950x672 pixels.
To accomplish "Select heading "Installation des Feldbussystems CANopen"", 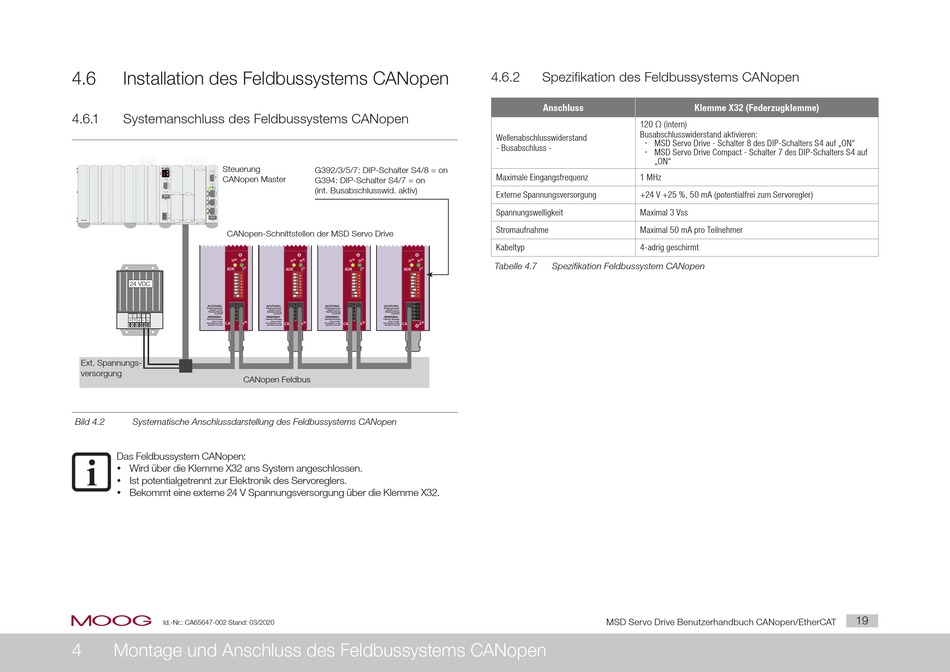I will [x=285, y=79].
